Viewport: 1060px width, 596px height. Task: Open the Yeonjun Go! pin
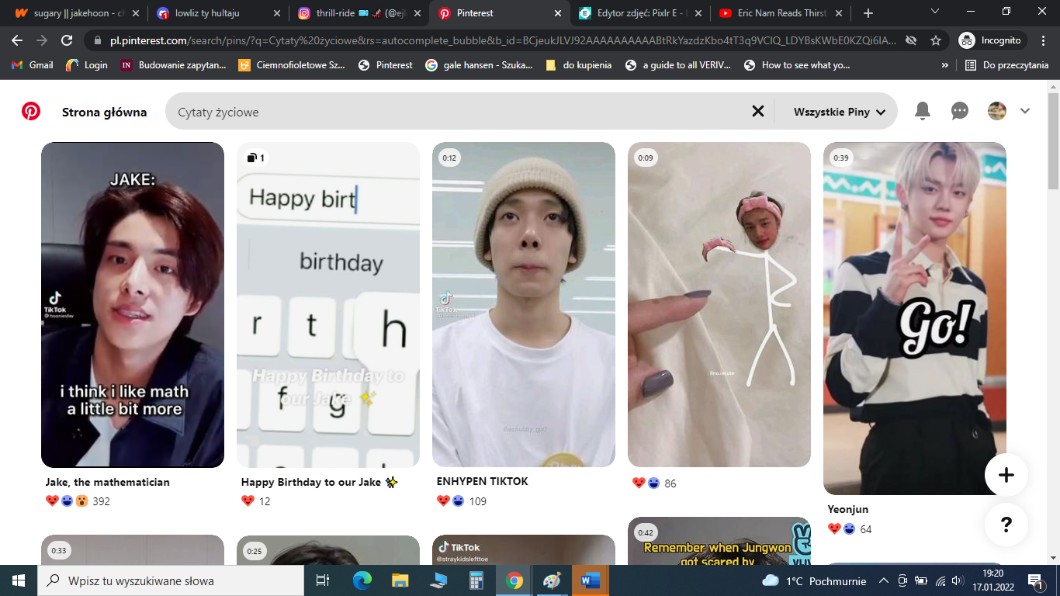click(914, 318)
